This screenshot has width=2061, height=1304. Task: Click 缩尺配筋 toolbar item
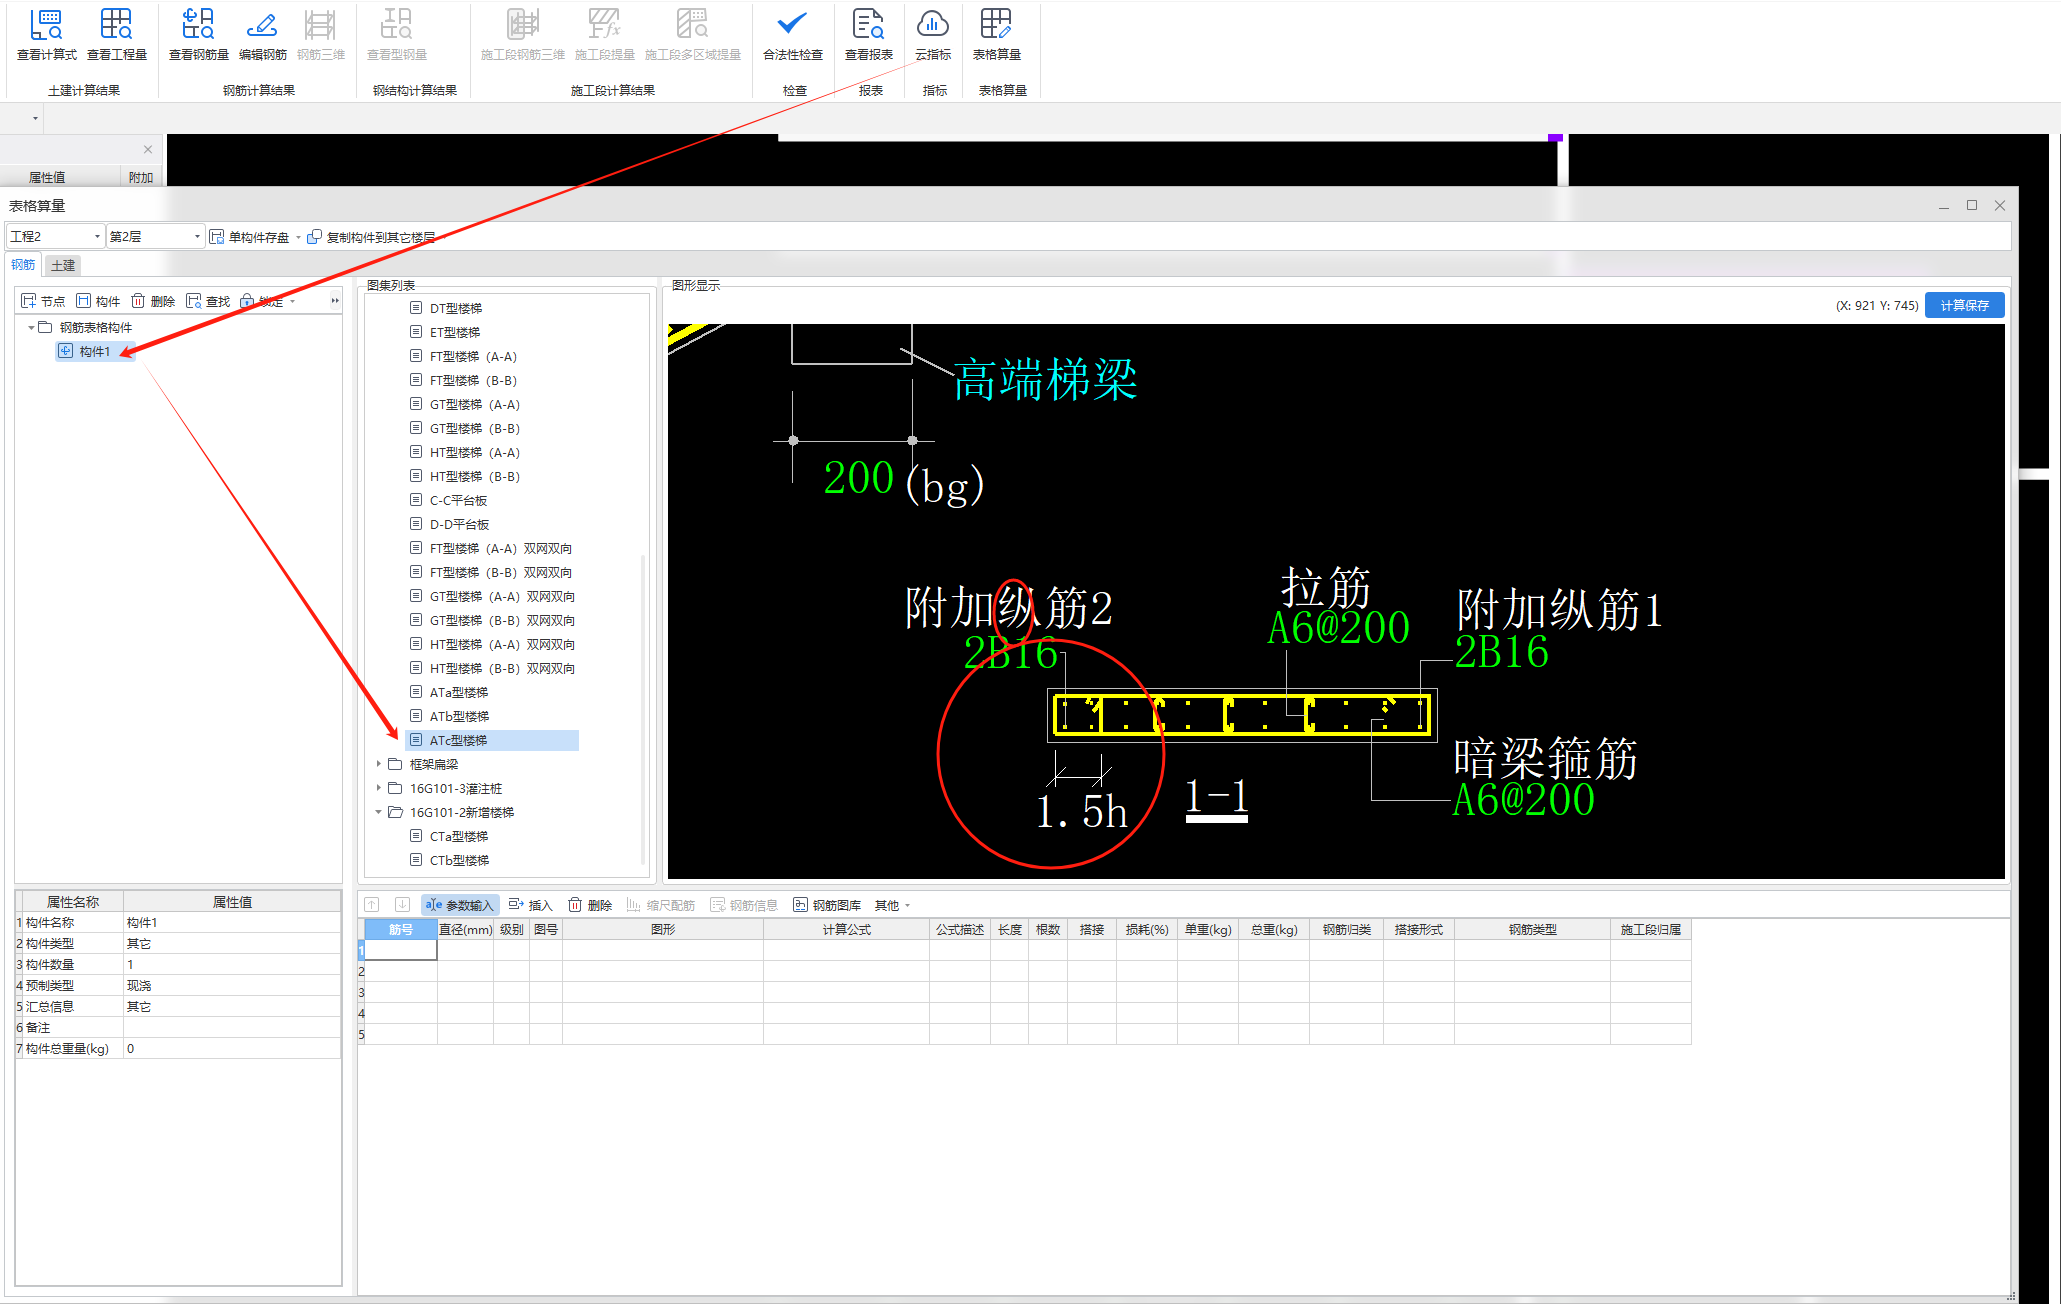click(661, 905)
